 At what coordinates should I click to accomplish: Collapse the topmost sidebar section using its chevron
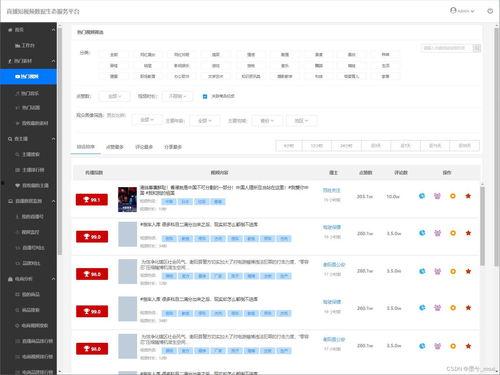53,30
